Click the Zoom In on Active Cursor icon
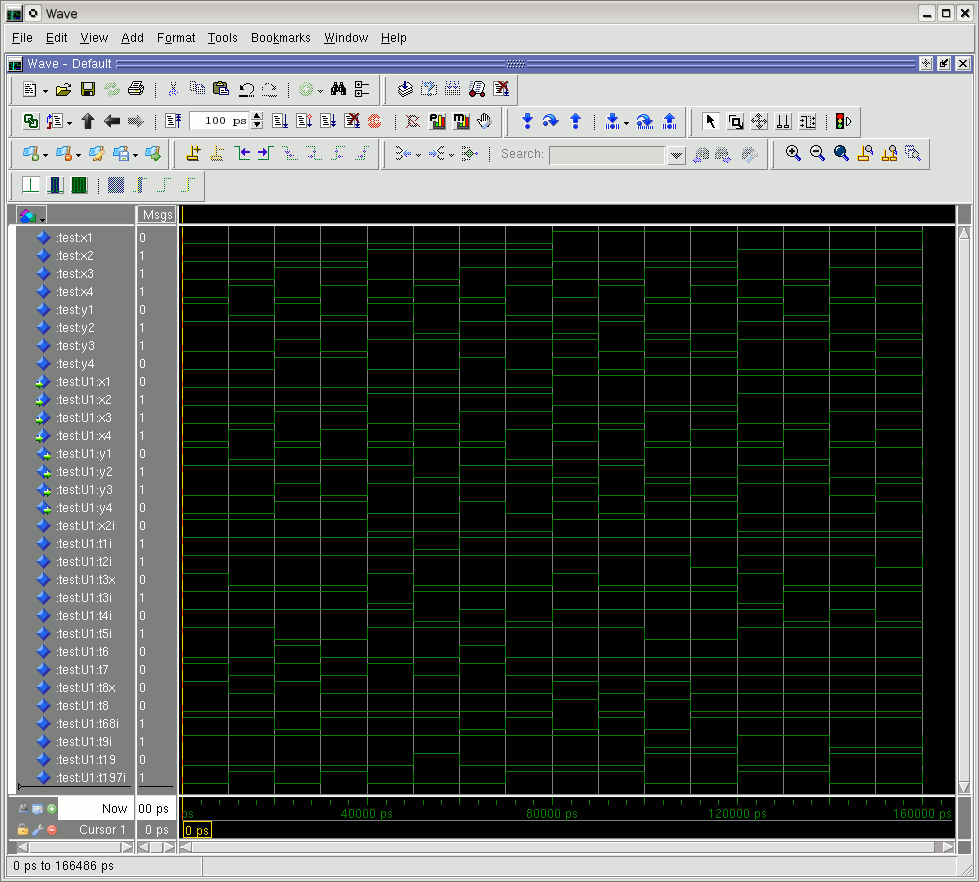Viewport: 979px width, 882px height. tap(865, 154)
